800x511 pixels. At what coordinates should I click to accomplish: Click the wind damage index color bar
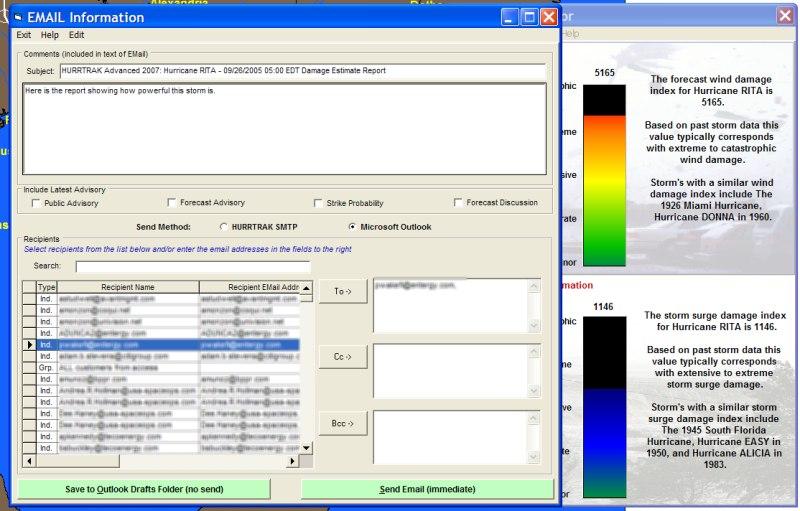(x=604, y=175)
